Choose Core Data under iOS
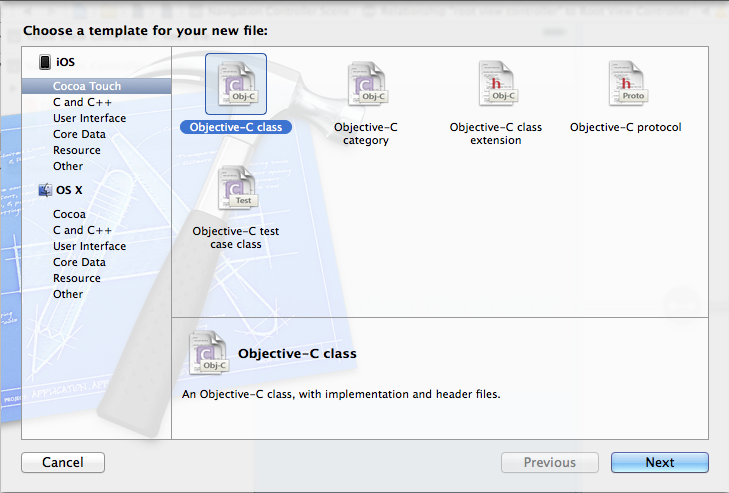 [x=96, y=134]
